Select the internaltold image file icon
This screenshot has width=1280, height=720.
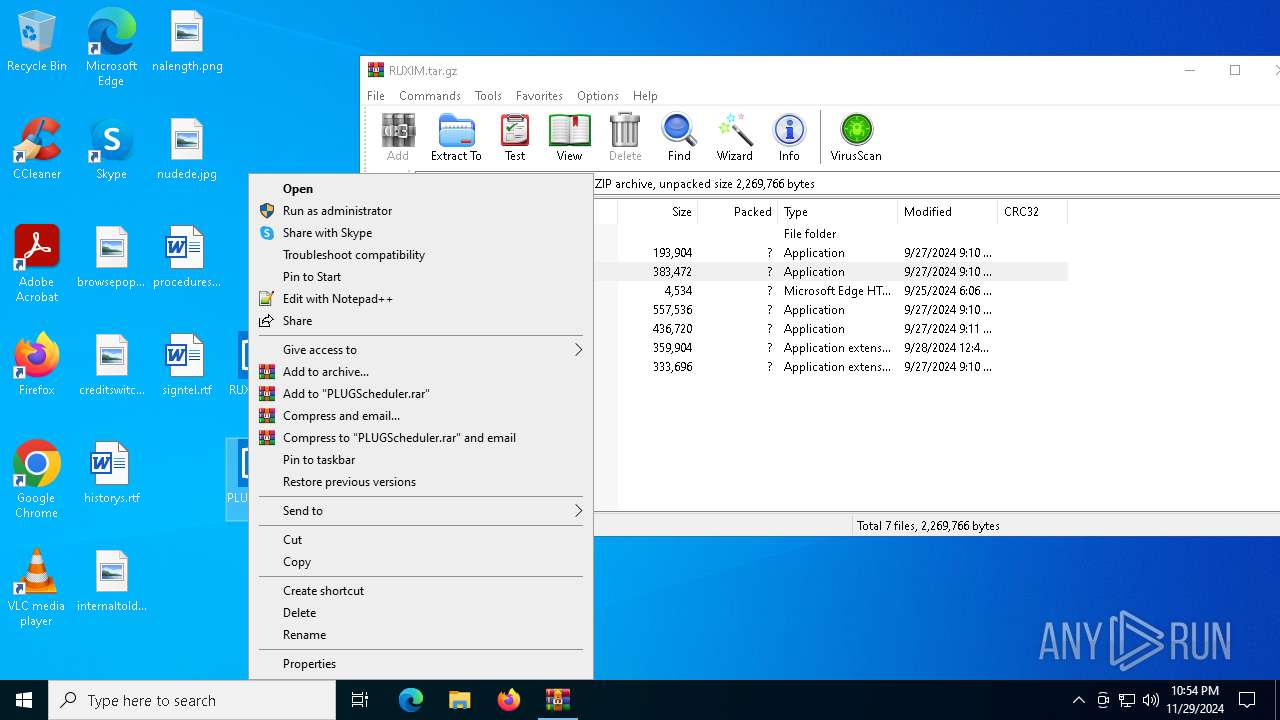pos(111,581)
